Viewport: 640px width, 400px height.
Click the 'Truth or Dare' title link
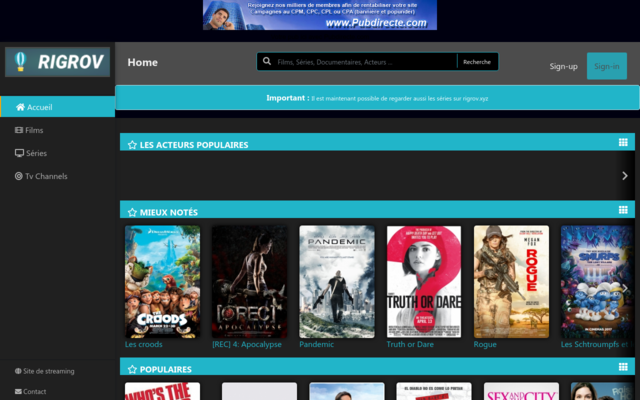coord(410,344)
